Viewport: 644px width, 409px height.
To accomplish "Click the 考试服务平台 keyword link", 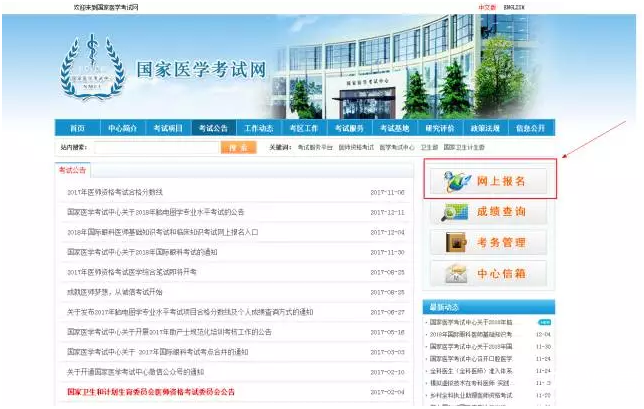I will pos(315,147).
